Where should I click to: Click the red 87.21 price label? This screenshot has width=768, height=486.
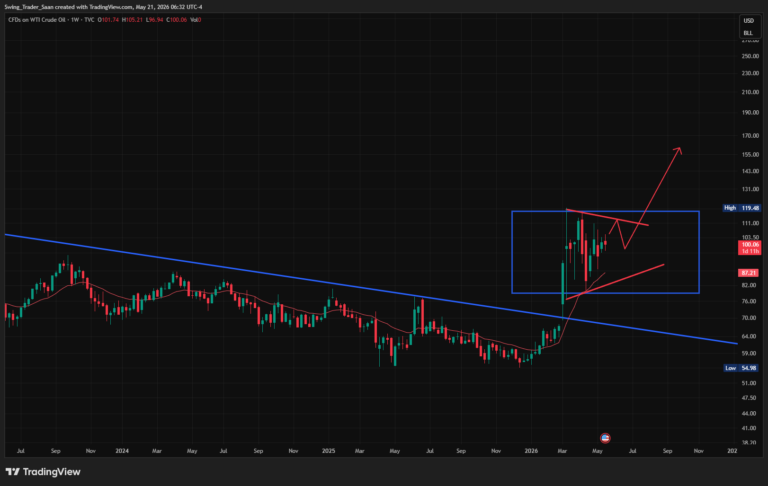pyautogui.click(x=748, y=273)
